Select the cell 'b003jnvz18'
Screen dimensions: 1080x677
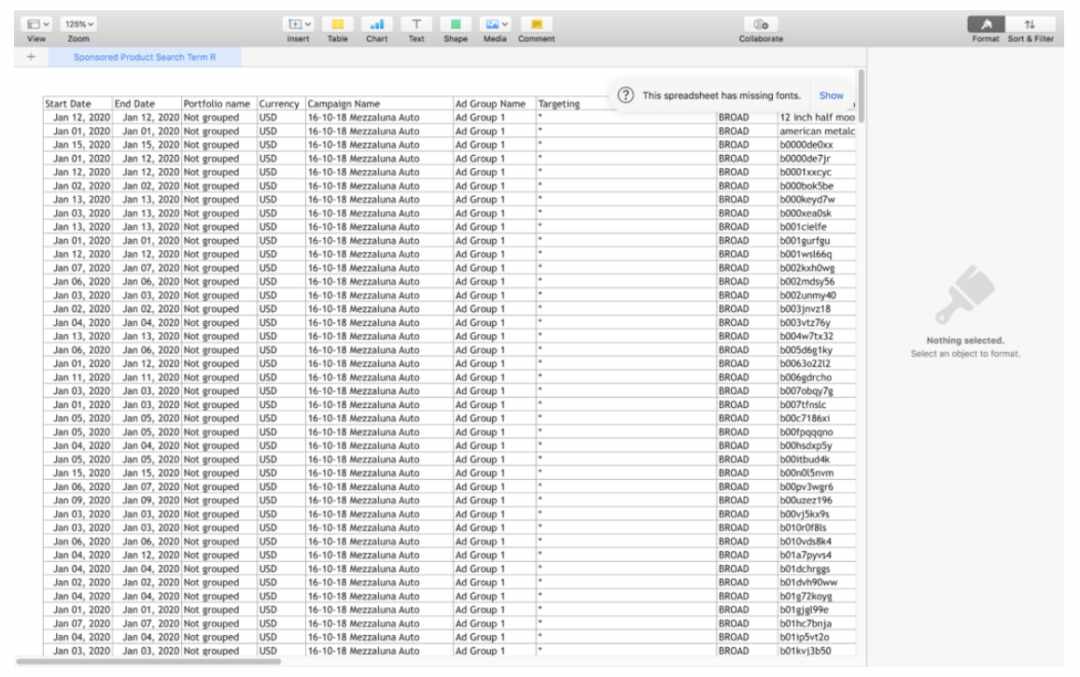click(x=817, y=309)
